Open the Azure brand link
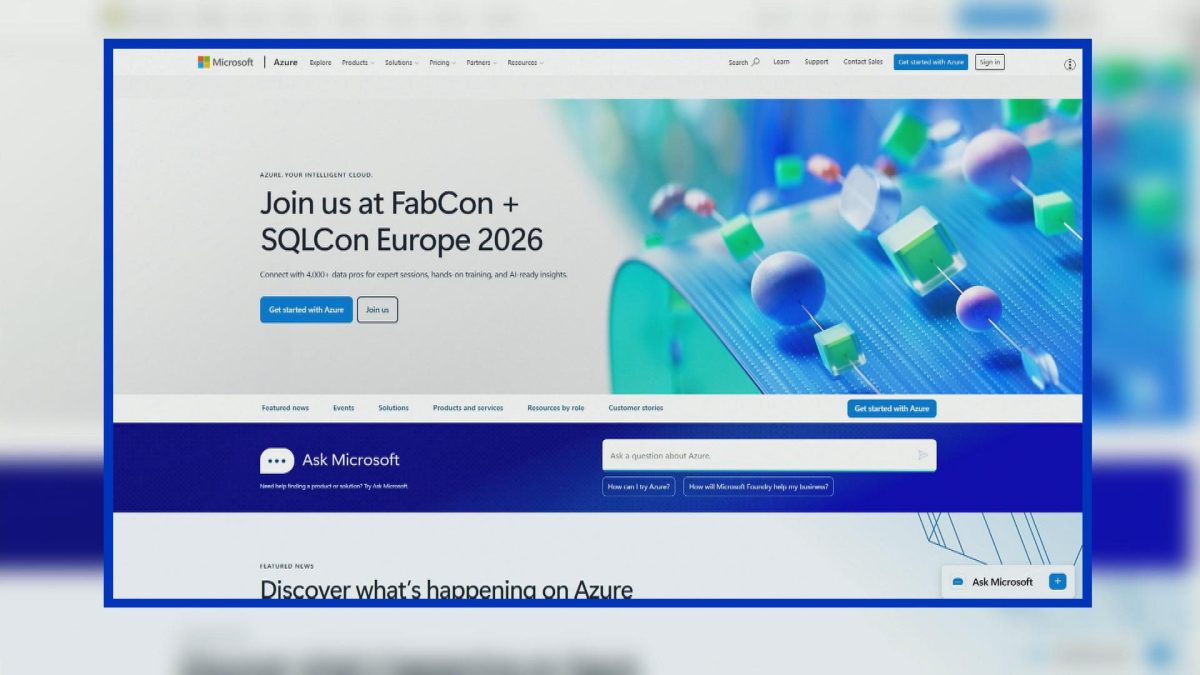This screenshot has width=1200, height=675. (x=286, y=62)
